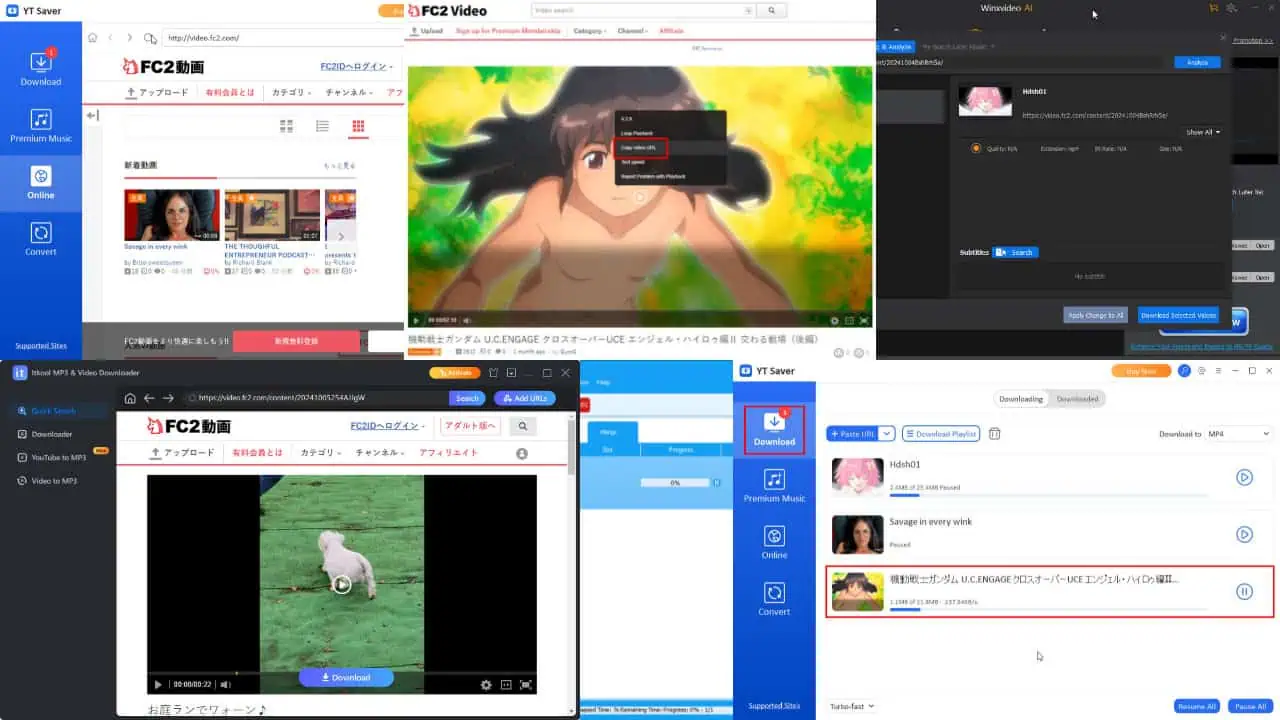
Task: Expand Category menu on FC2 Video page
Action: point(588,31)
